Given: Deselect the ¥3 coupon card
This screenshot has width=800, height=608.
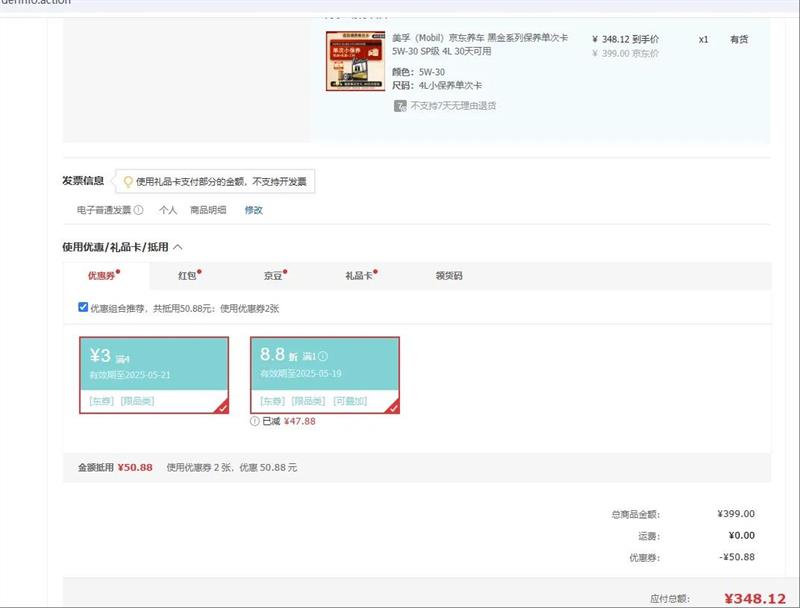Looking at the screenshot, I should tap(154, 375).
